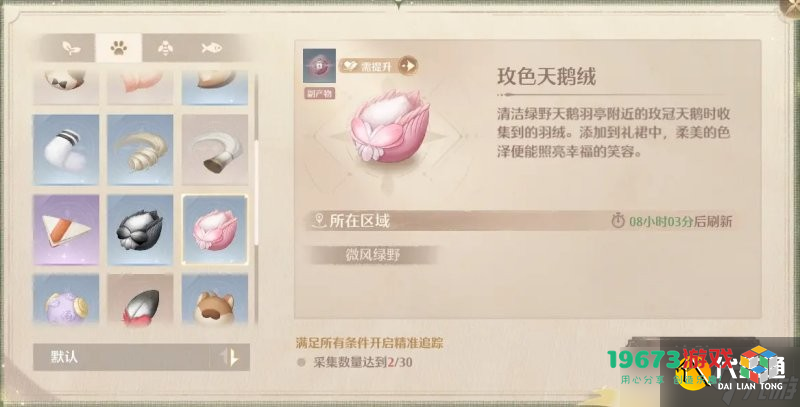Screen dimensions: 800x407
Task: Select the paw print animal tab
Action: (118, 48)
